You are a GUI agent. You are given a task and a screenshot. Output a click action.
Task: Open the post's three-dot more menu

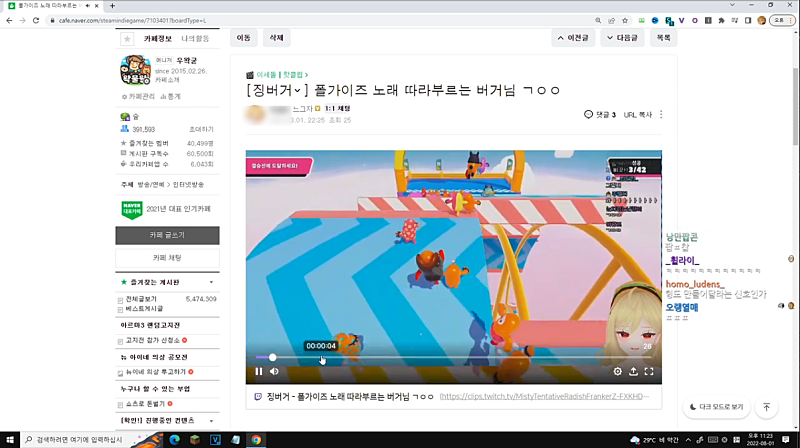click(x=661, y=115)
